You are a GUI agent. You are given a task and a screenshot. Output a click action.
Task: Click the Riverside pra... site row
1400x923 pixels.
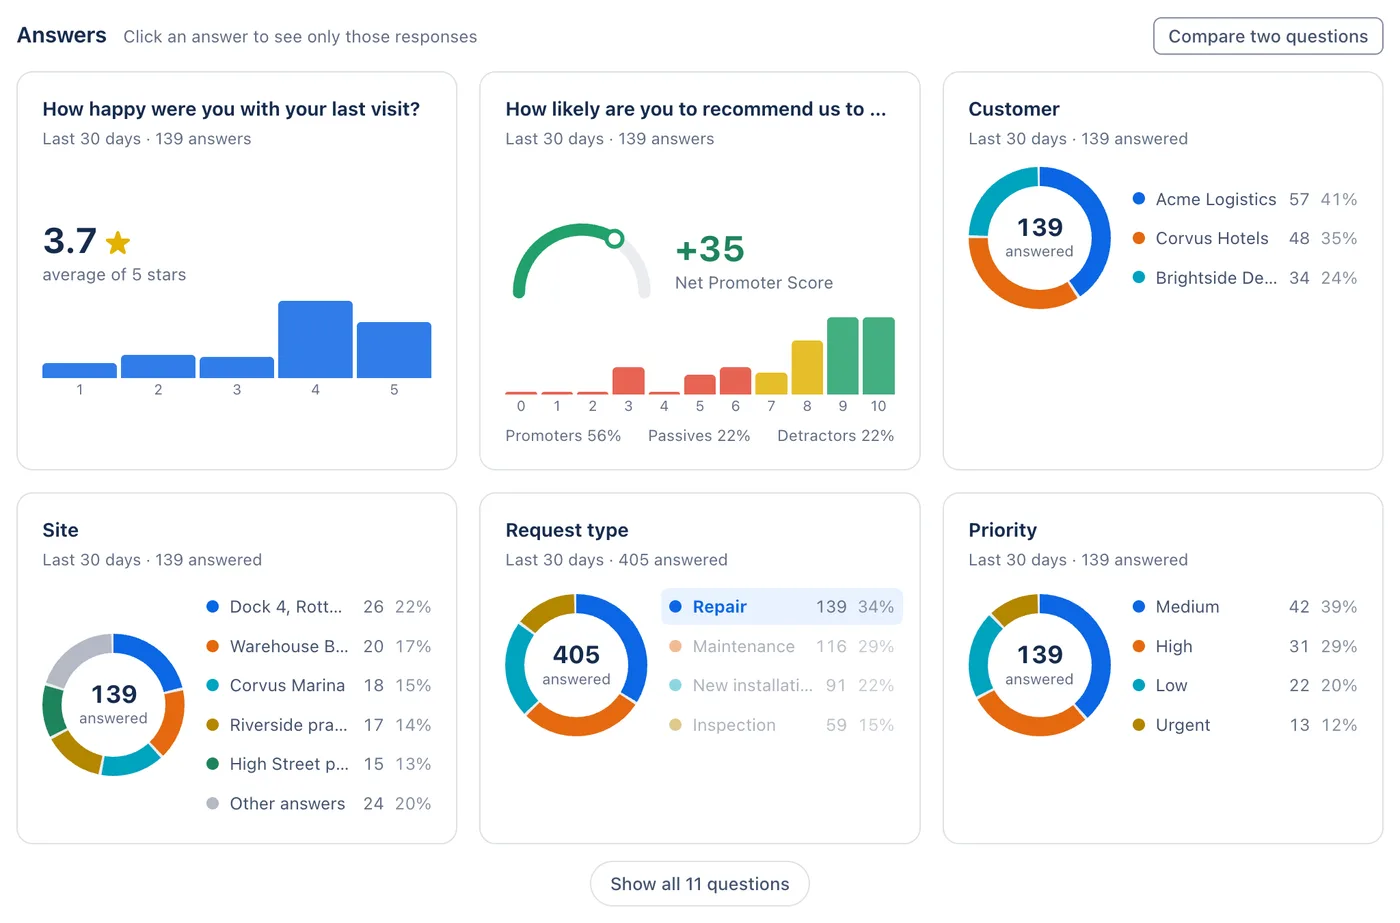click(319, 725)
